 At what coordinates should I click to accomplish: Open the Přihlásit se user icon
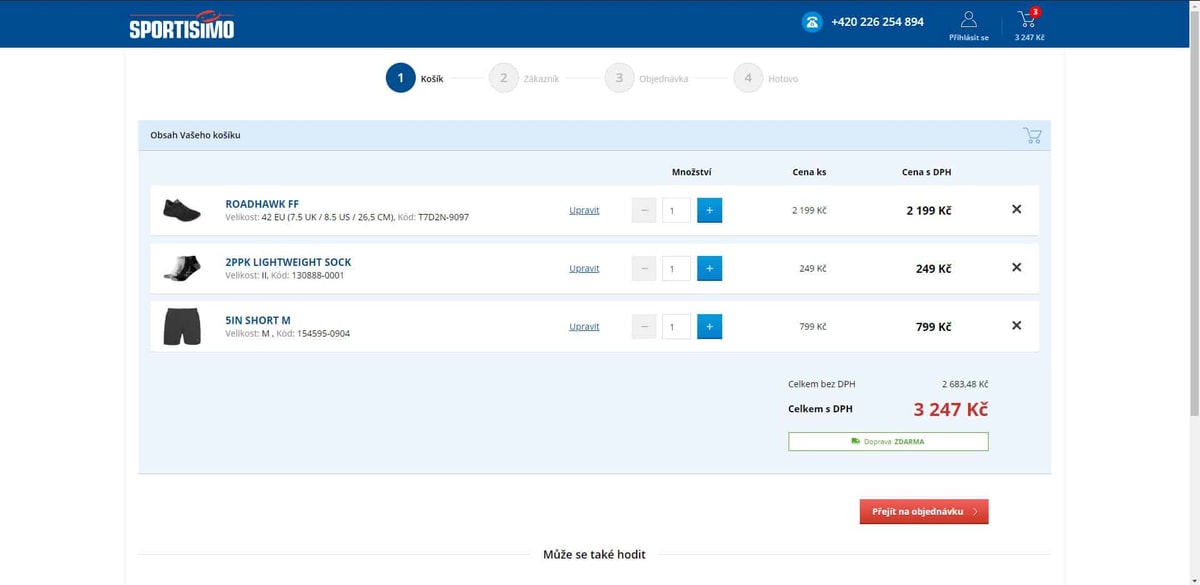pos(968,19)
